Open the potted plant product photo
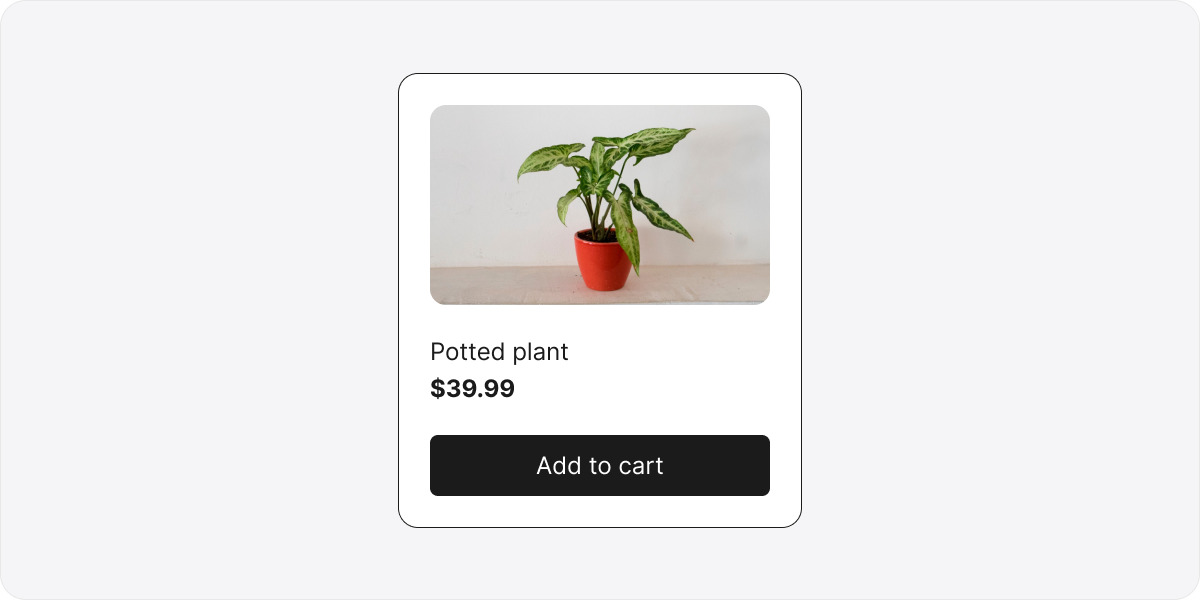This screenshot has width=1200, height=600. click(x=600, y=205)
